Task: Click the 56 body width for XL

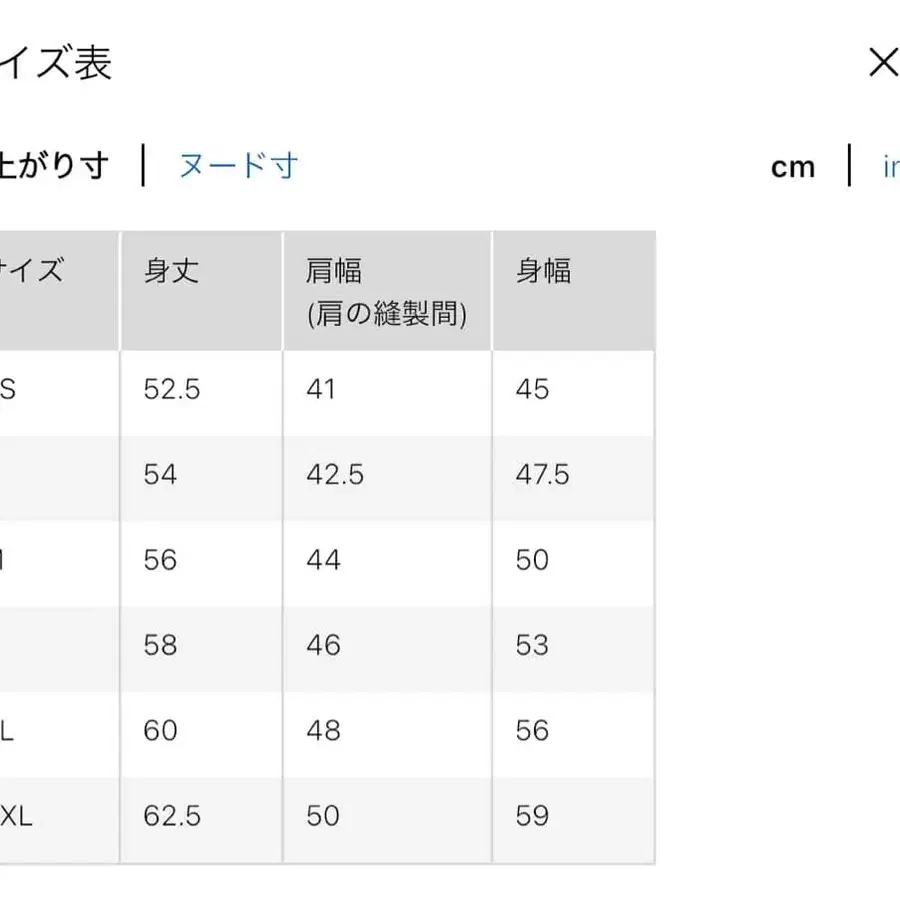Action: (533, 731)
